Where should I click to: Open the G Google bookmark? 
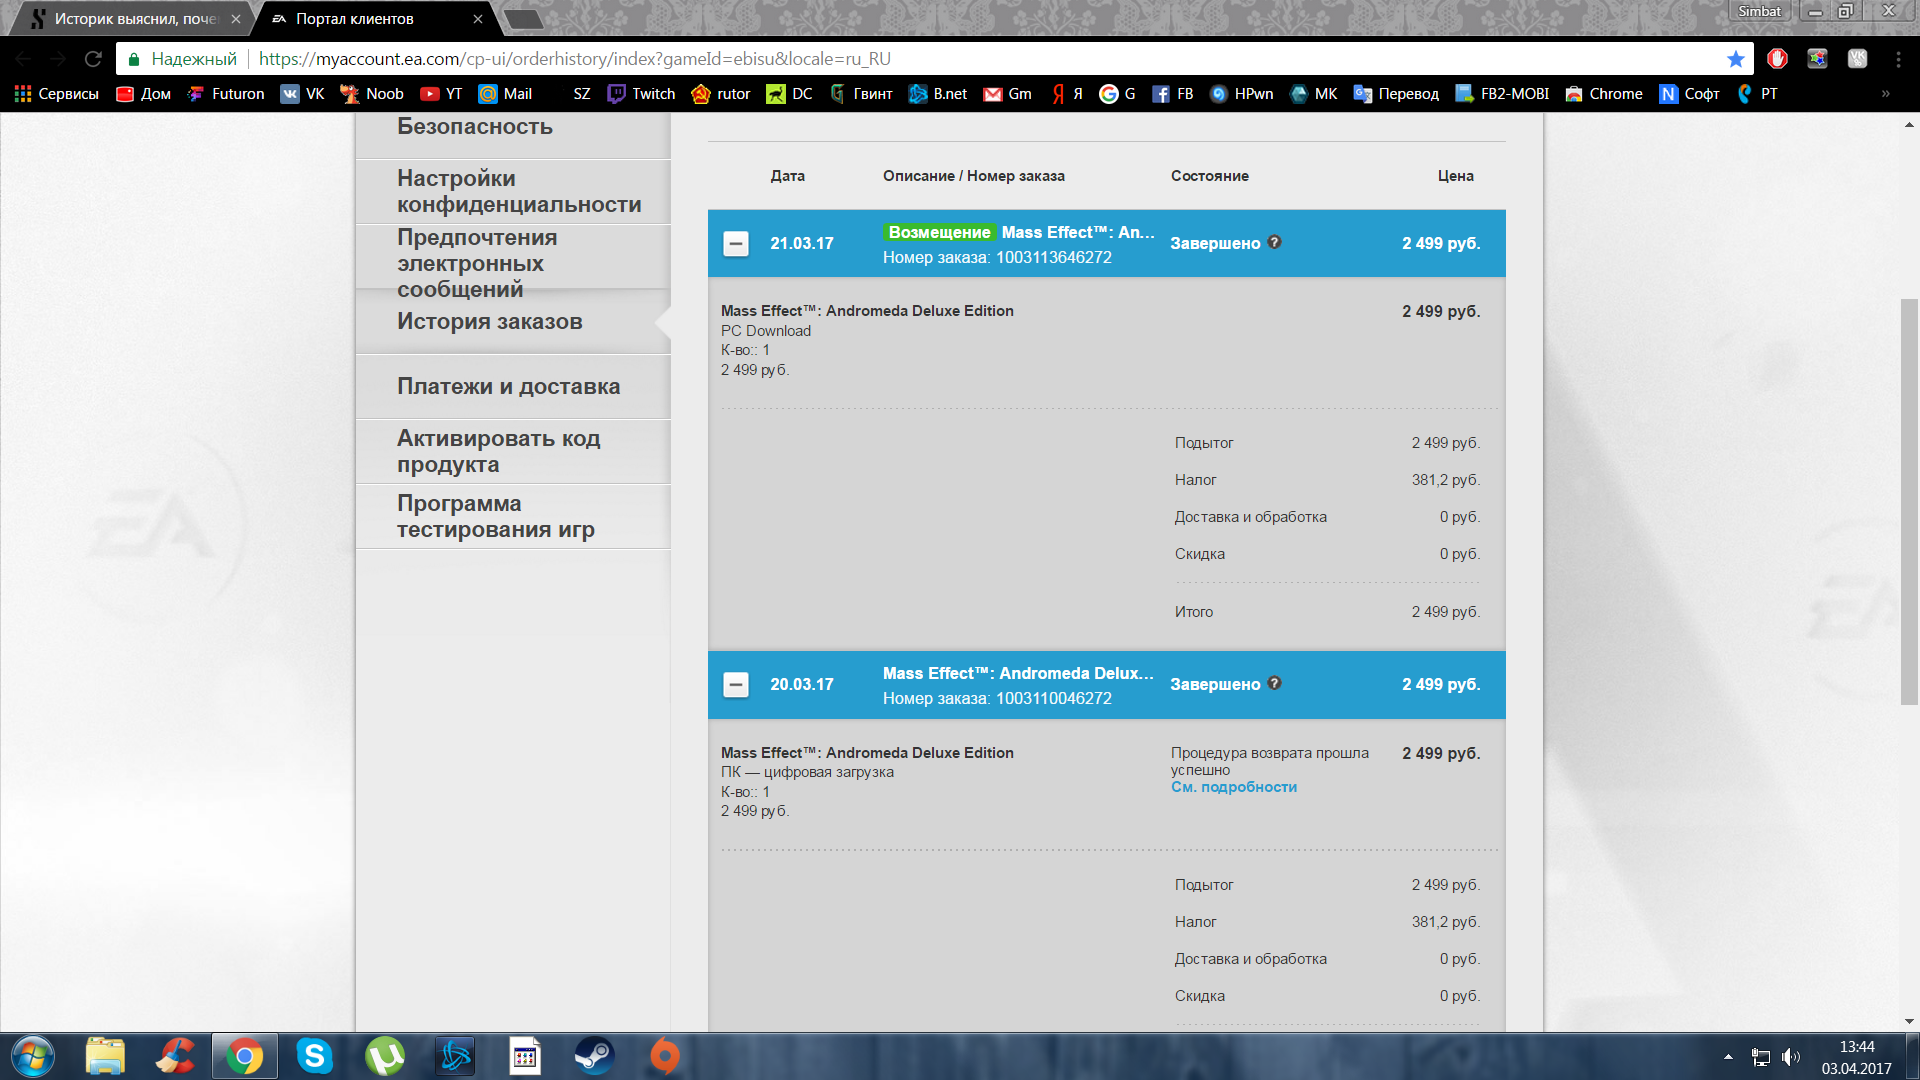click(x=1118, y=94)
